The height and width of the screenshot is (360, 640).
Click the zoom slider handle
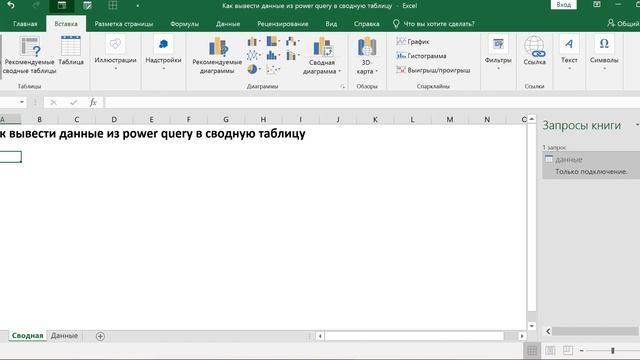(613, 351)
